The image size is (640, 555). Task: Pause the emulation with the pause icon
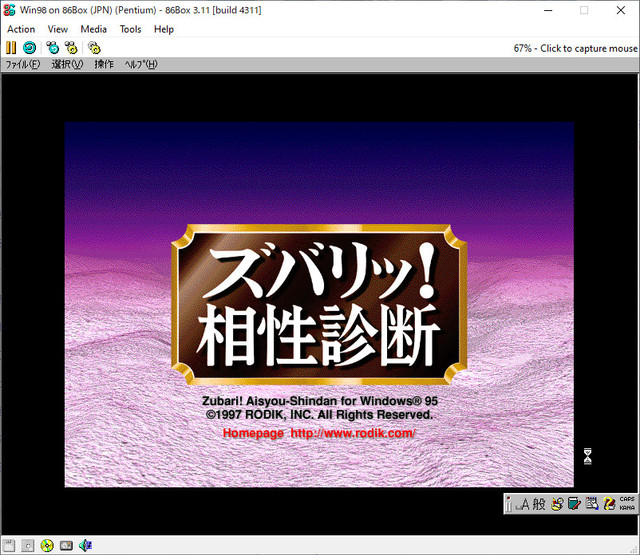click(x=11, y=48)
